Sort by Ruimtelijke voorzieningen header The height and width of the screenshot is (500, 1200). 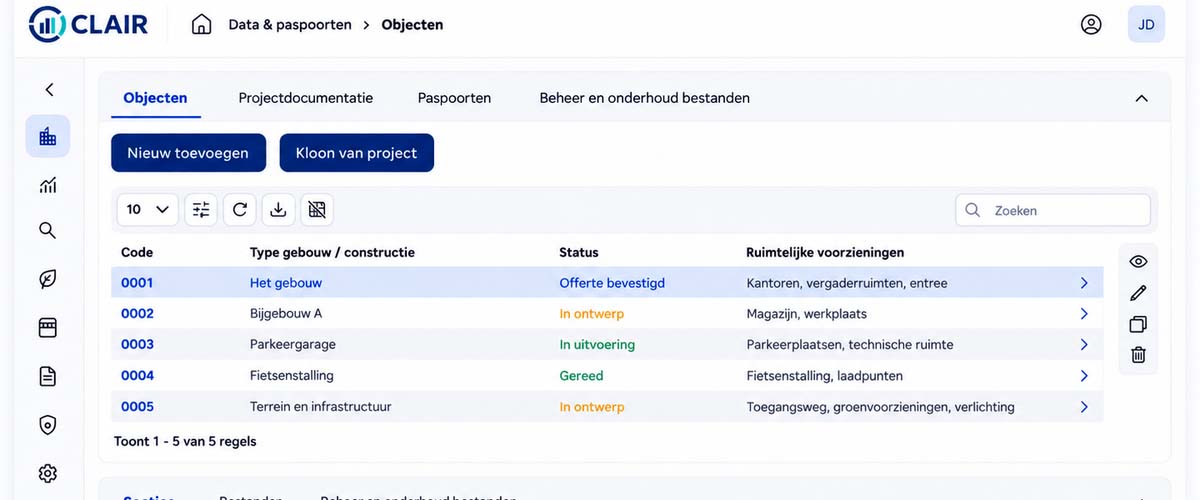pyautogui.click(x=825, y=253)
